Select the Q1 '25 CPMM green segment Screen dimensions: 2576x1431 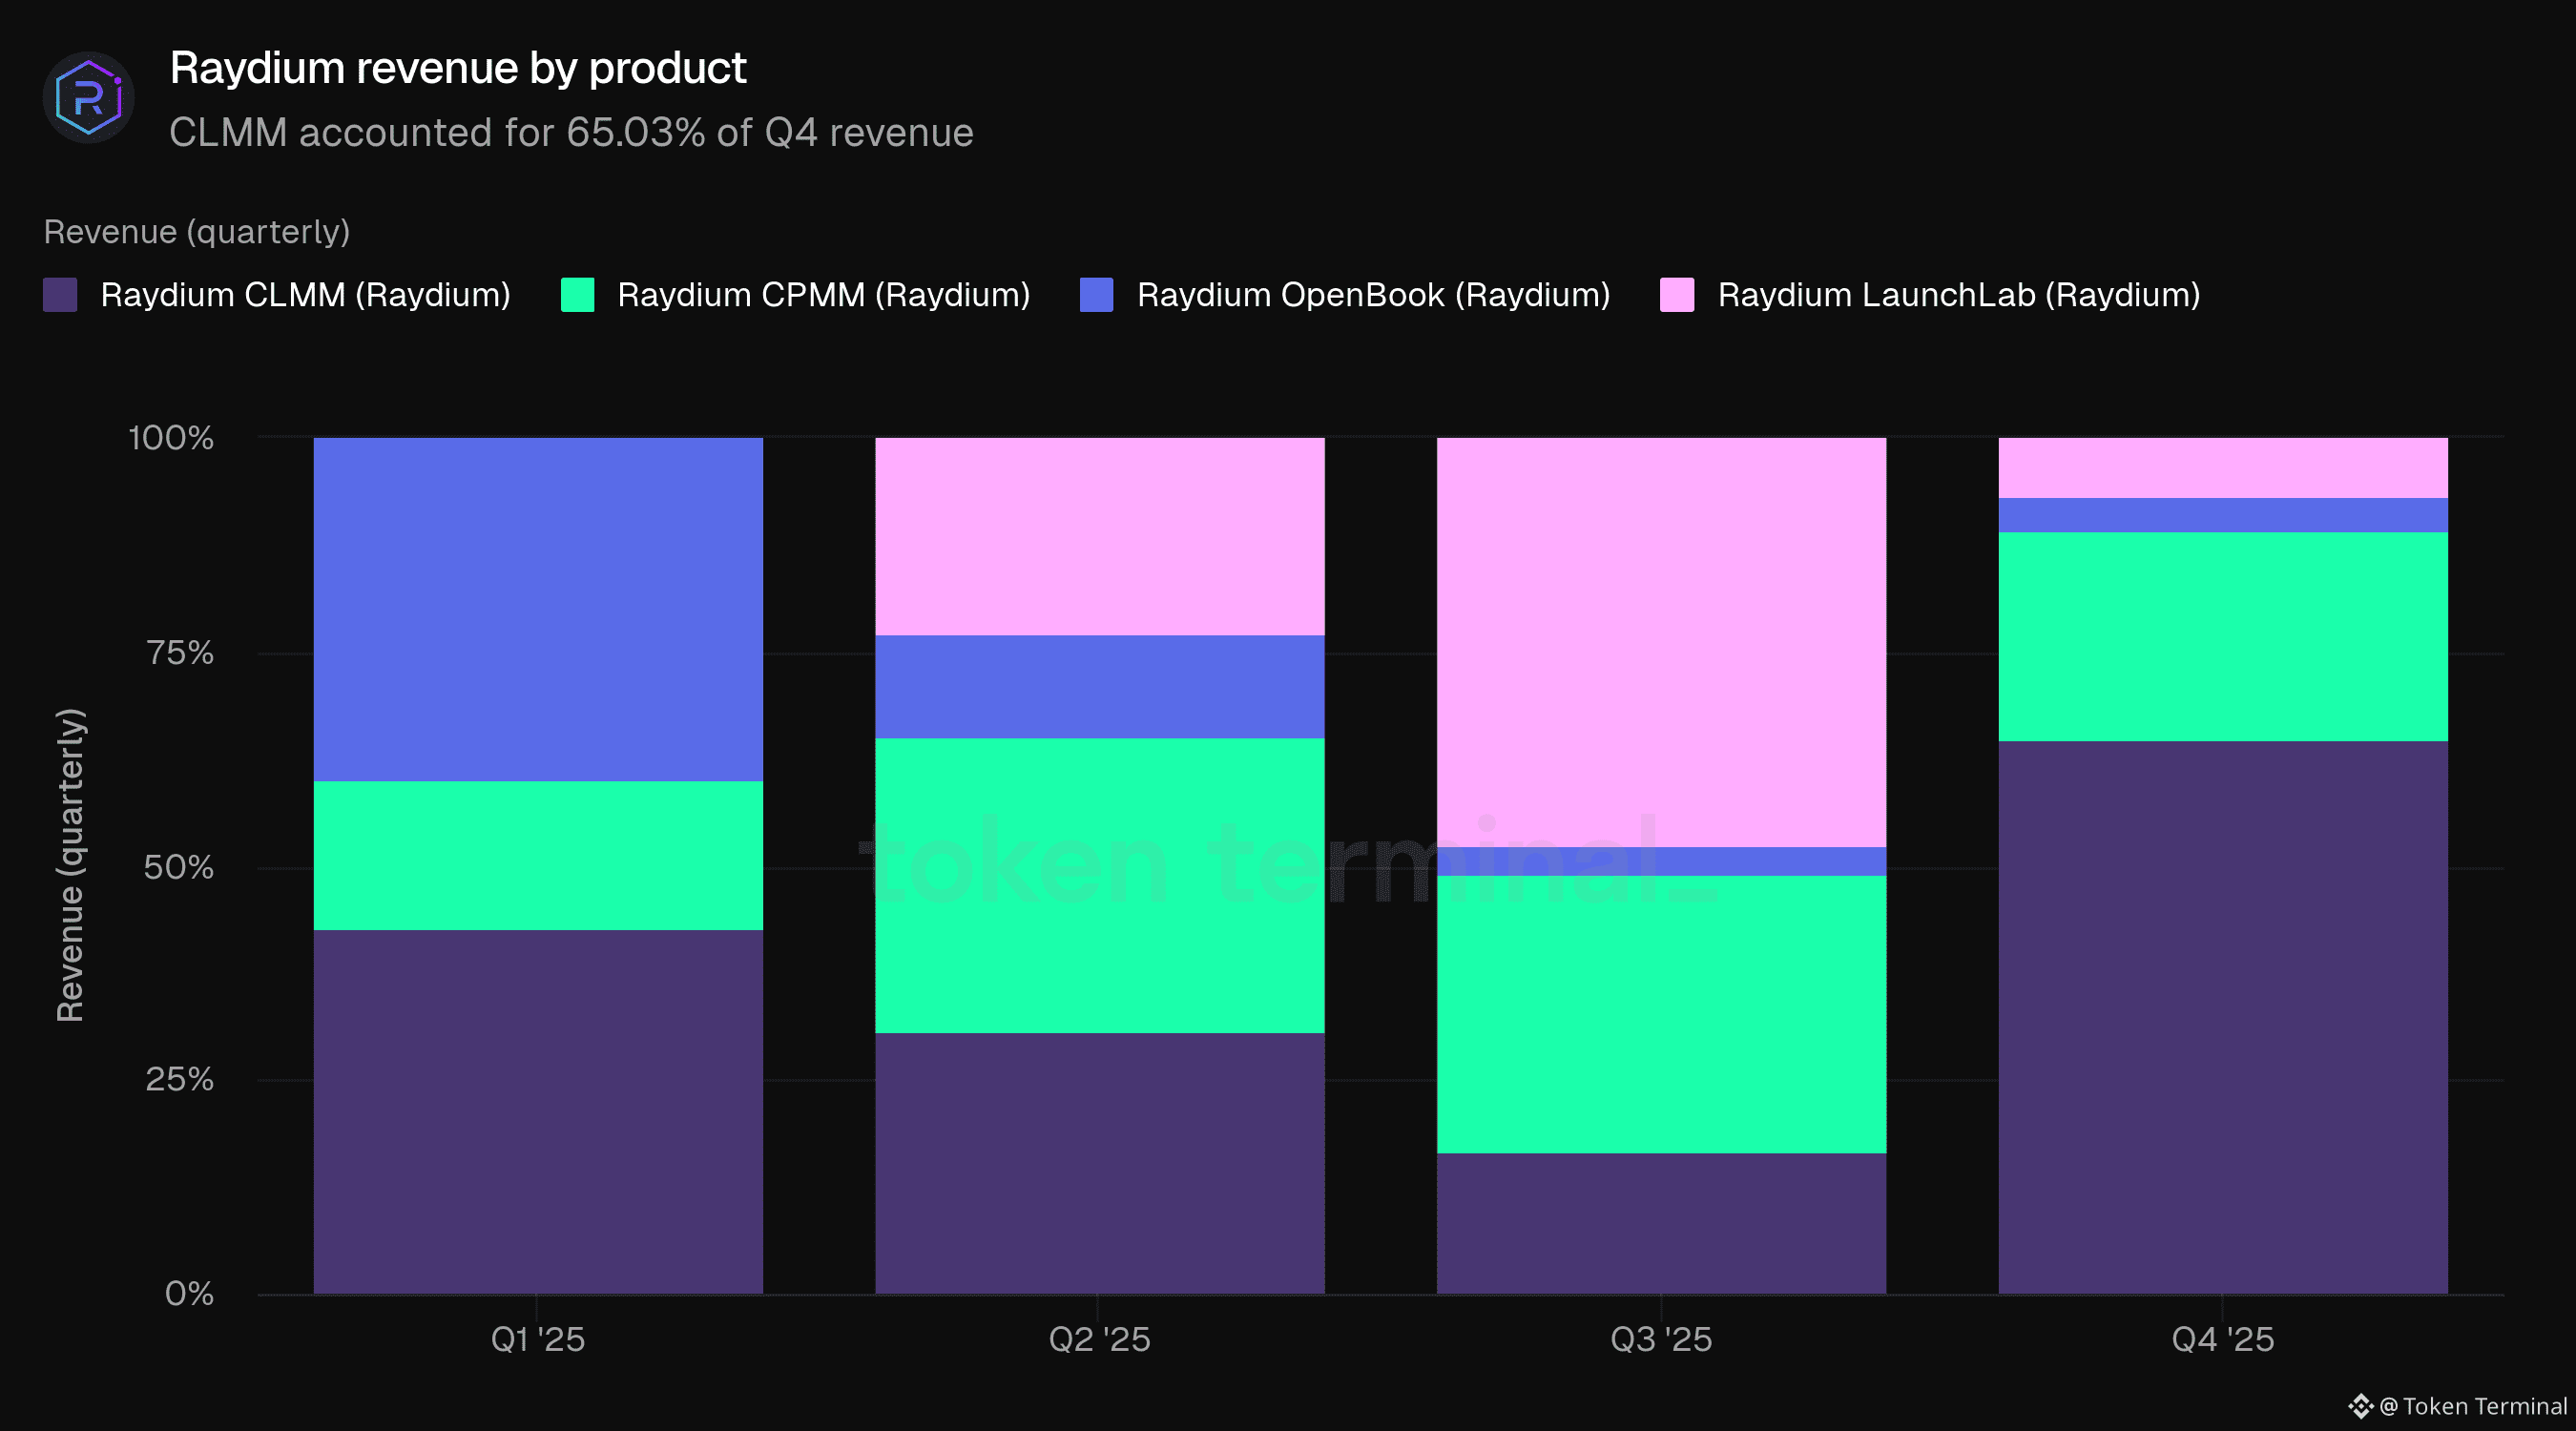538,855
